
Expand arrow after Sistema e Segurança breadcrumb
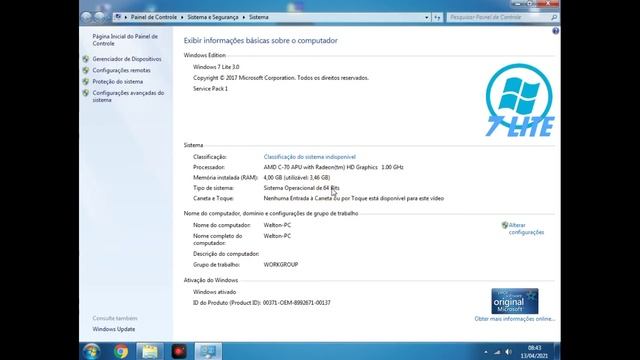tap(244, 17)
